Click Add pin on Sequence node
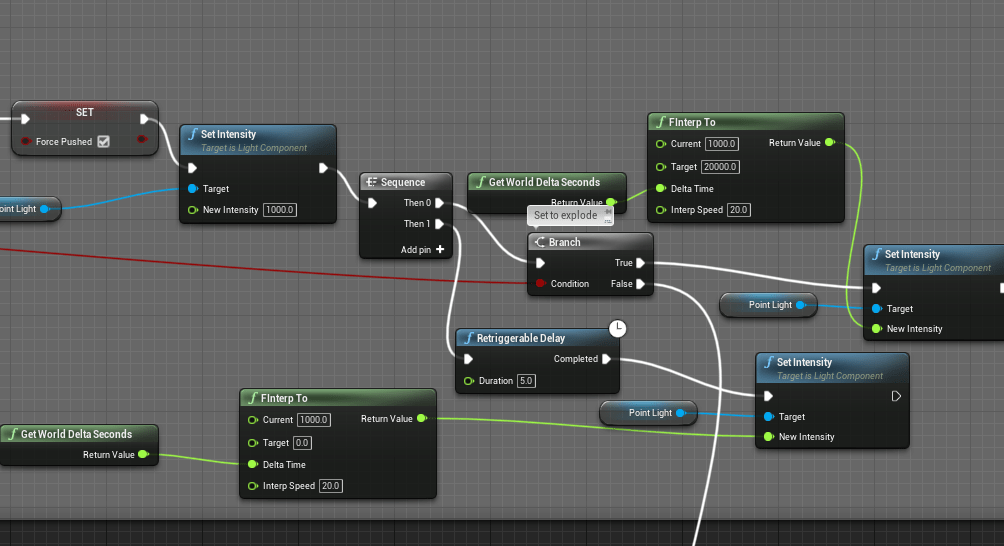 tap(440, 249)
